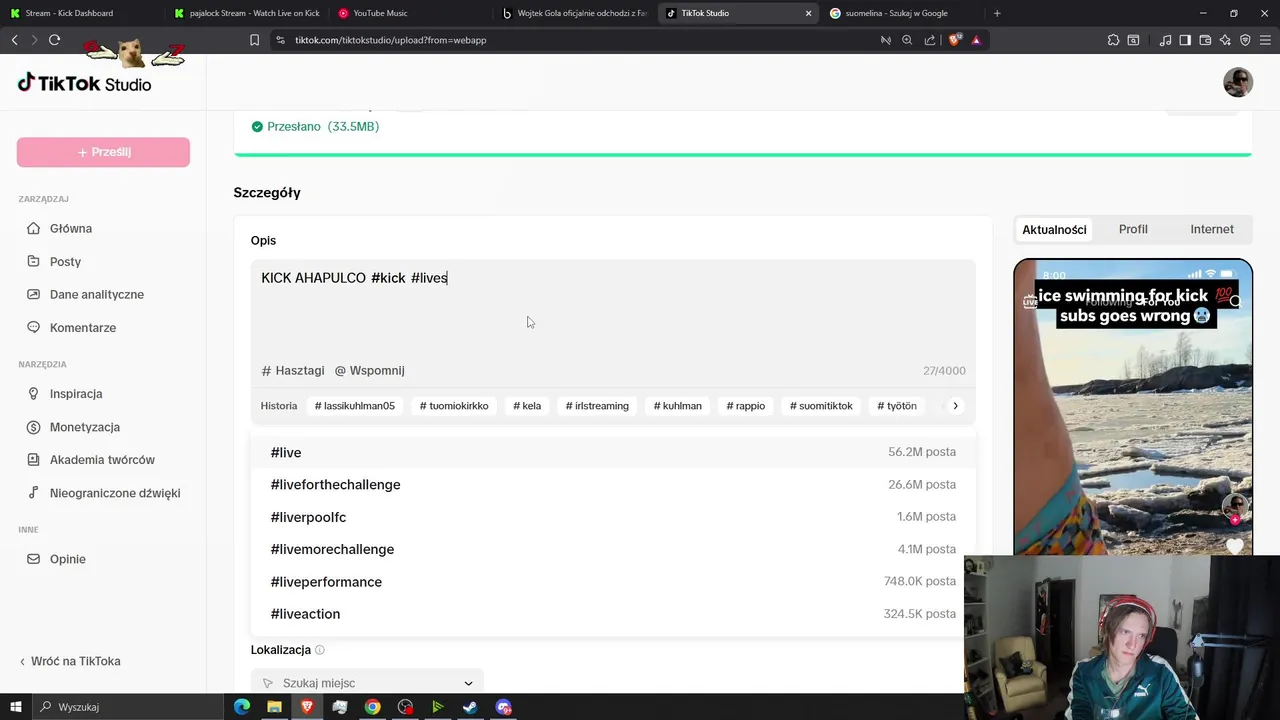Open Discord from taskbar

point(503,707)
